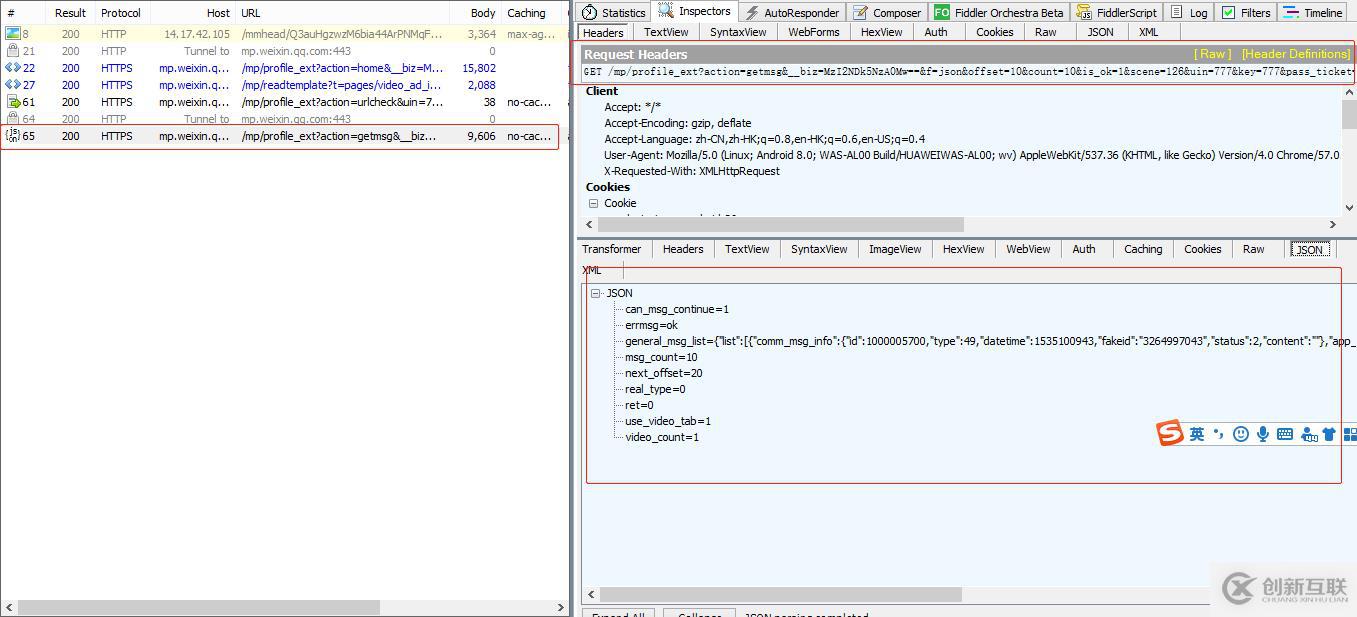Click the Sogou microphone voice input icon
1357x617 pixels.
tap(1263, 434)
